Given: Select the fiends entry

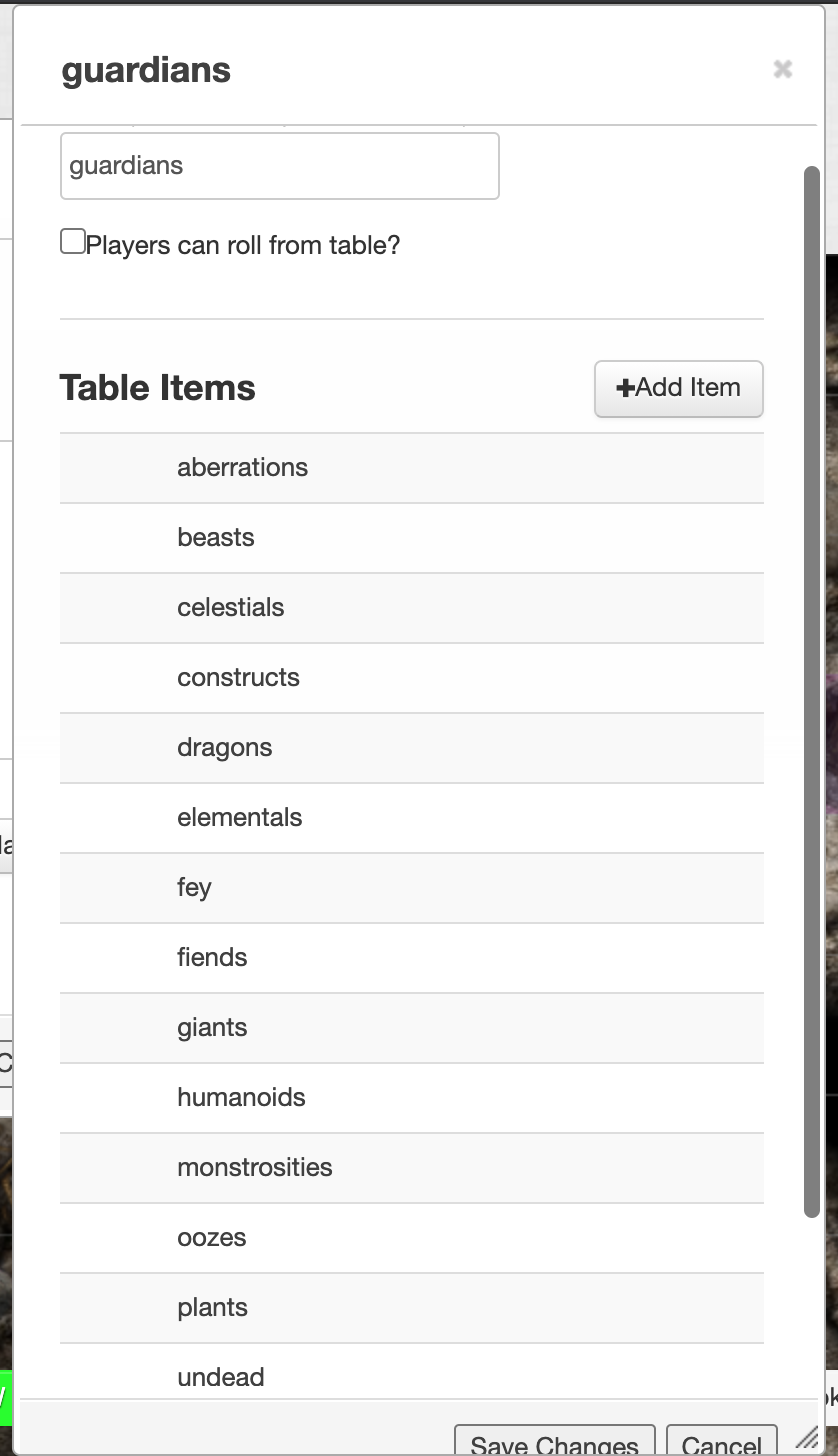Looking at the screenshot, I should click(412, 958).
